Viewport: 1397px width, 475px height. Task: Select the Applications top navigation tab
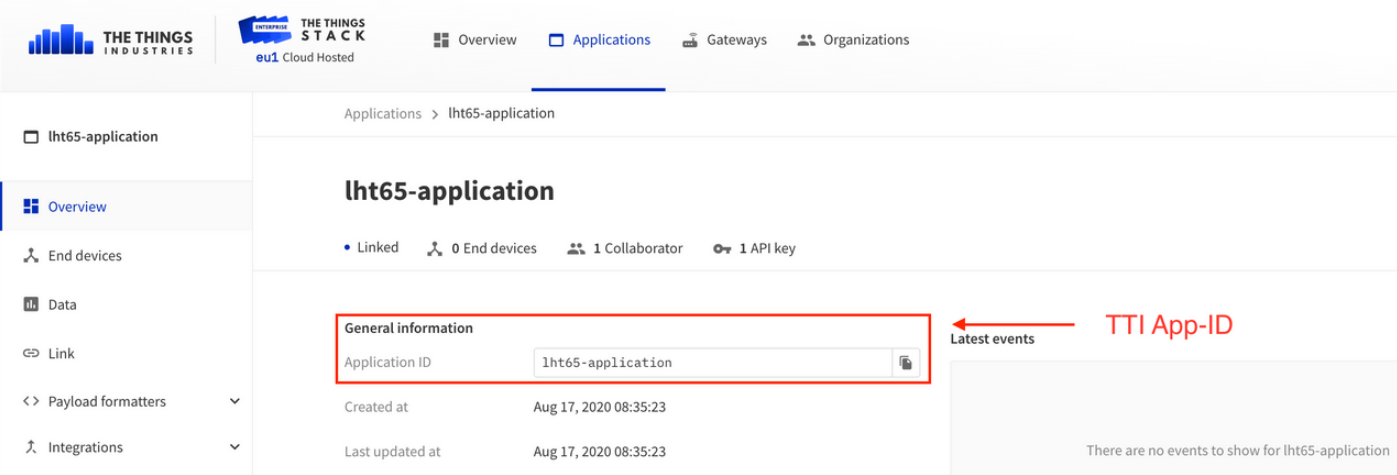599,40
